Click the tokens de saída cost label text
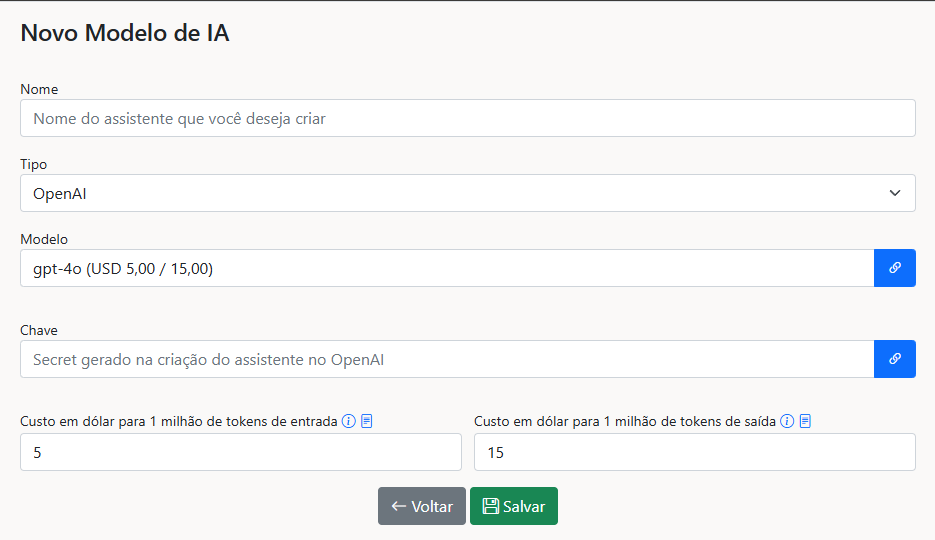 (x=625, y=421)
